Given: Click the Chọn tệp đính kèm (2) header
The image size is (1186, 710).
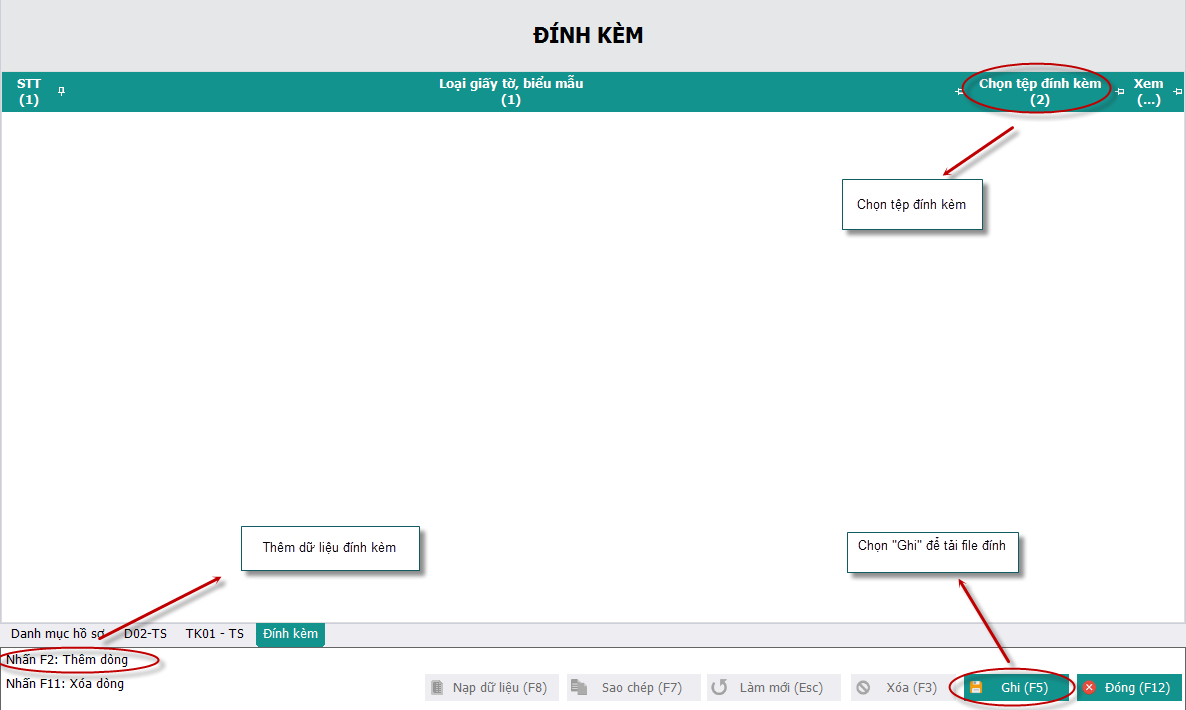Looking at the screenshot, I should click(1040, 91).
